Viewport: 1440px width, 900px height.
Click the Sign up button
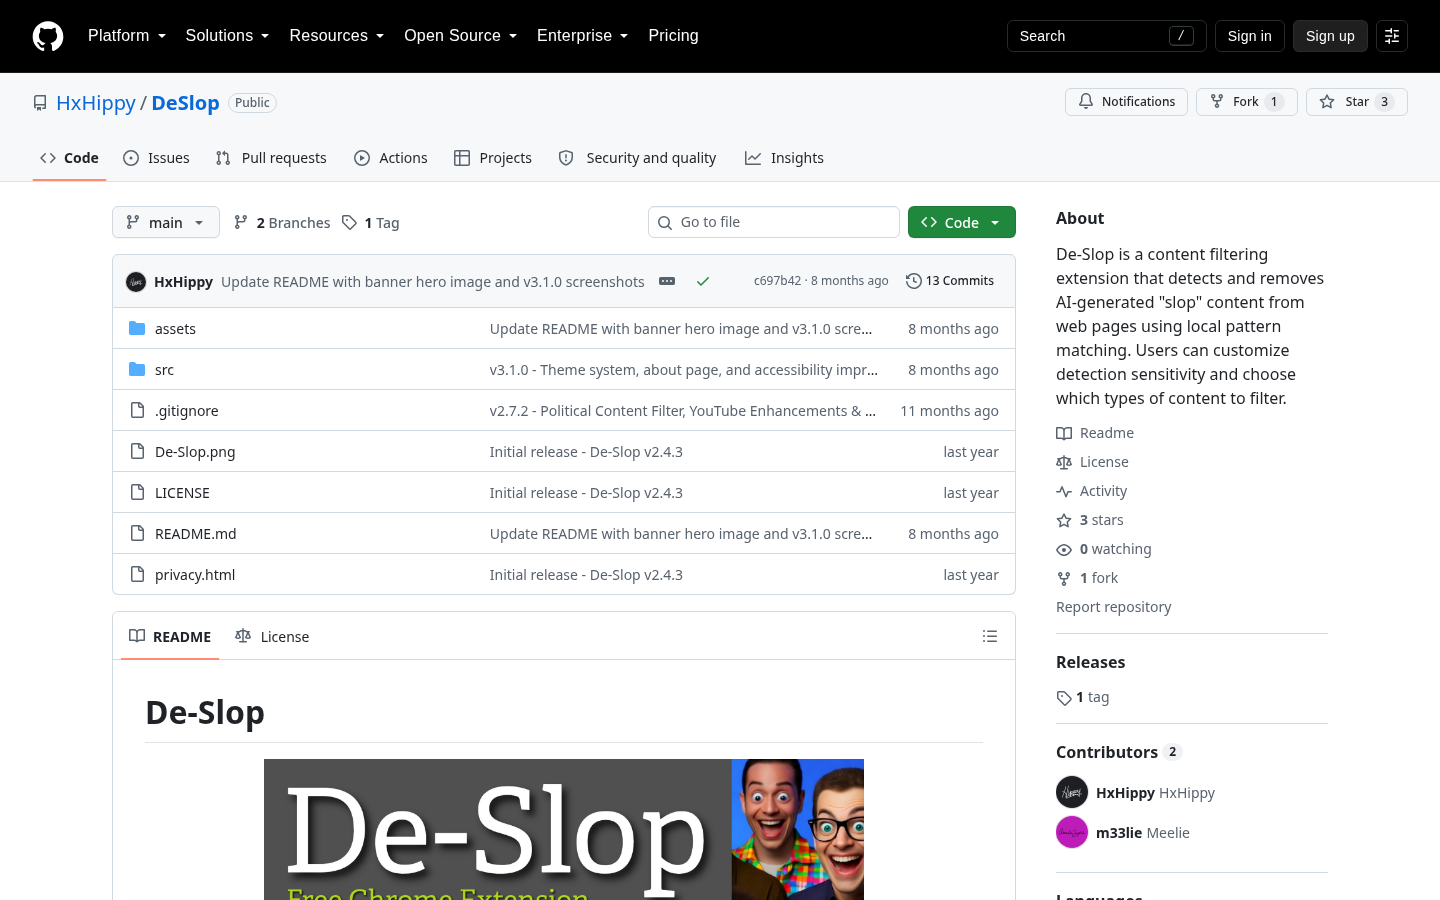(x=1330, y=36)
